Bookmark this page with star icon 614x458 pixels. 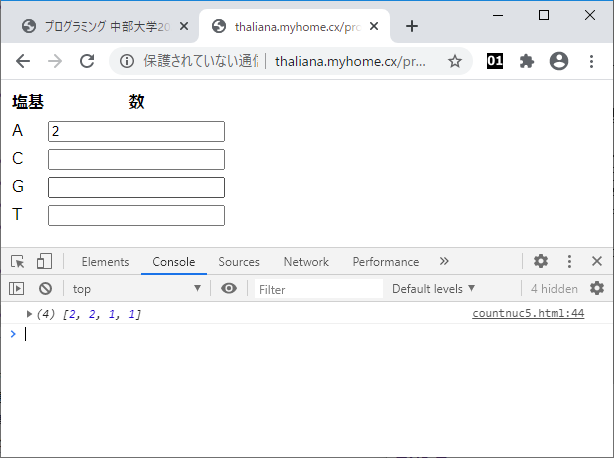pos(455,61)
